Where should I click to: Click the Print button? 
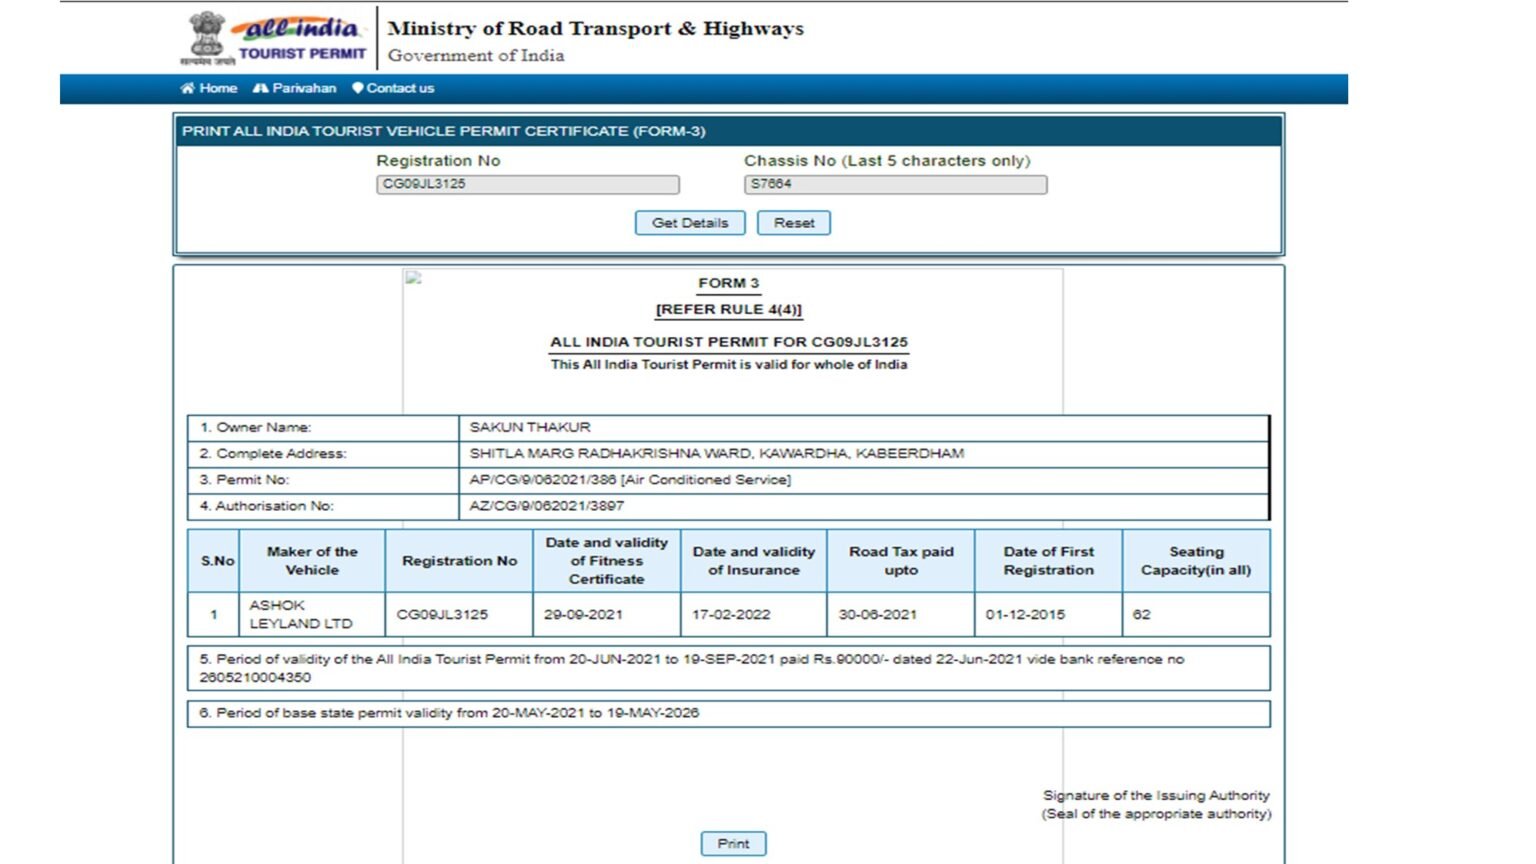733,843
